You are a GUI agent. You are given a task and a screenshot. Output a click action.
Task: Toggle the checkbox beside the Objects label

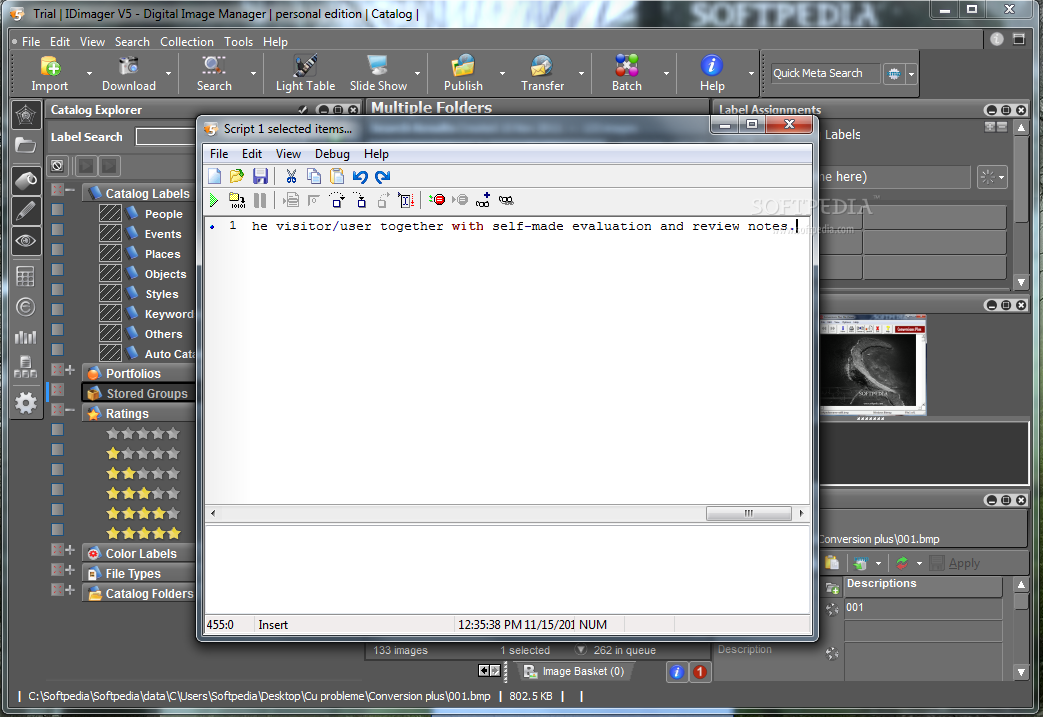58,269
